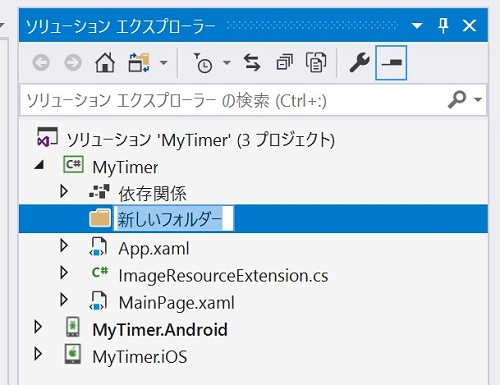Click the Sync with Active Document icon

pos(252,63)
